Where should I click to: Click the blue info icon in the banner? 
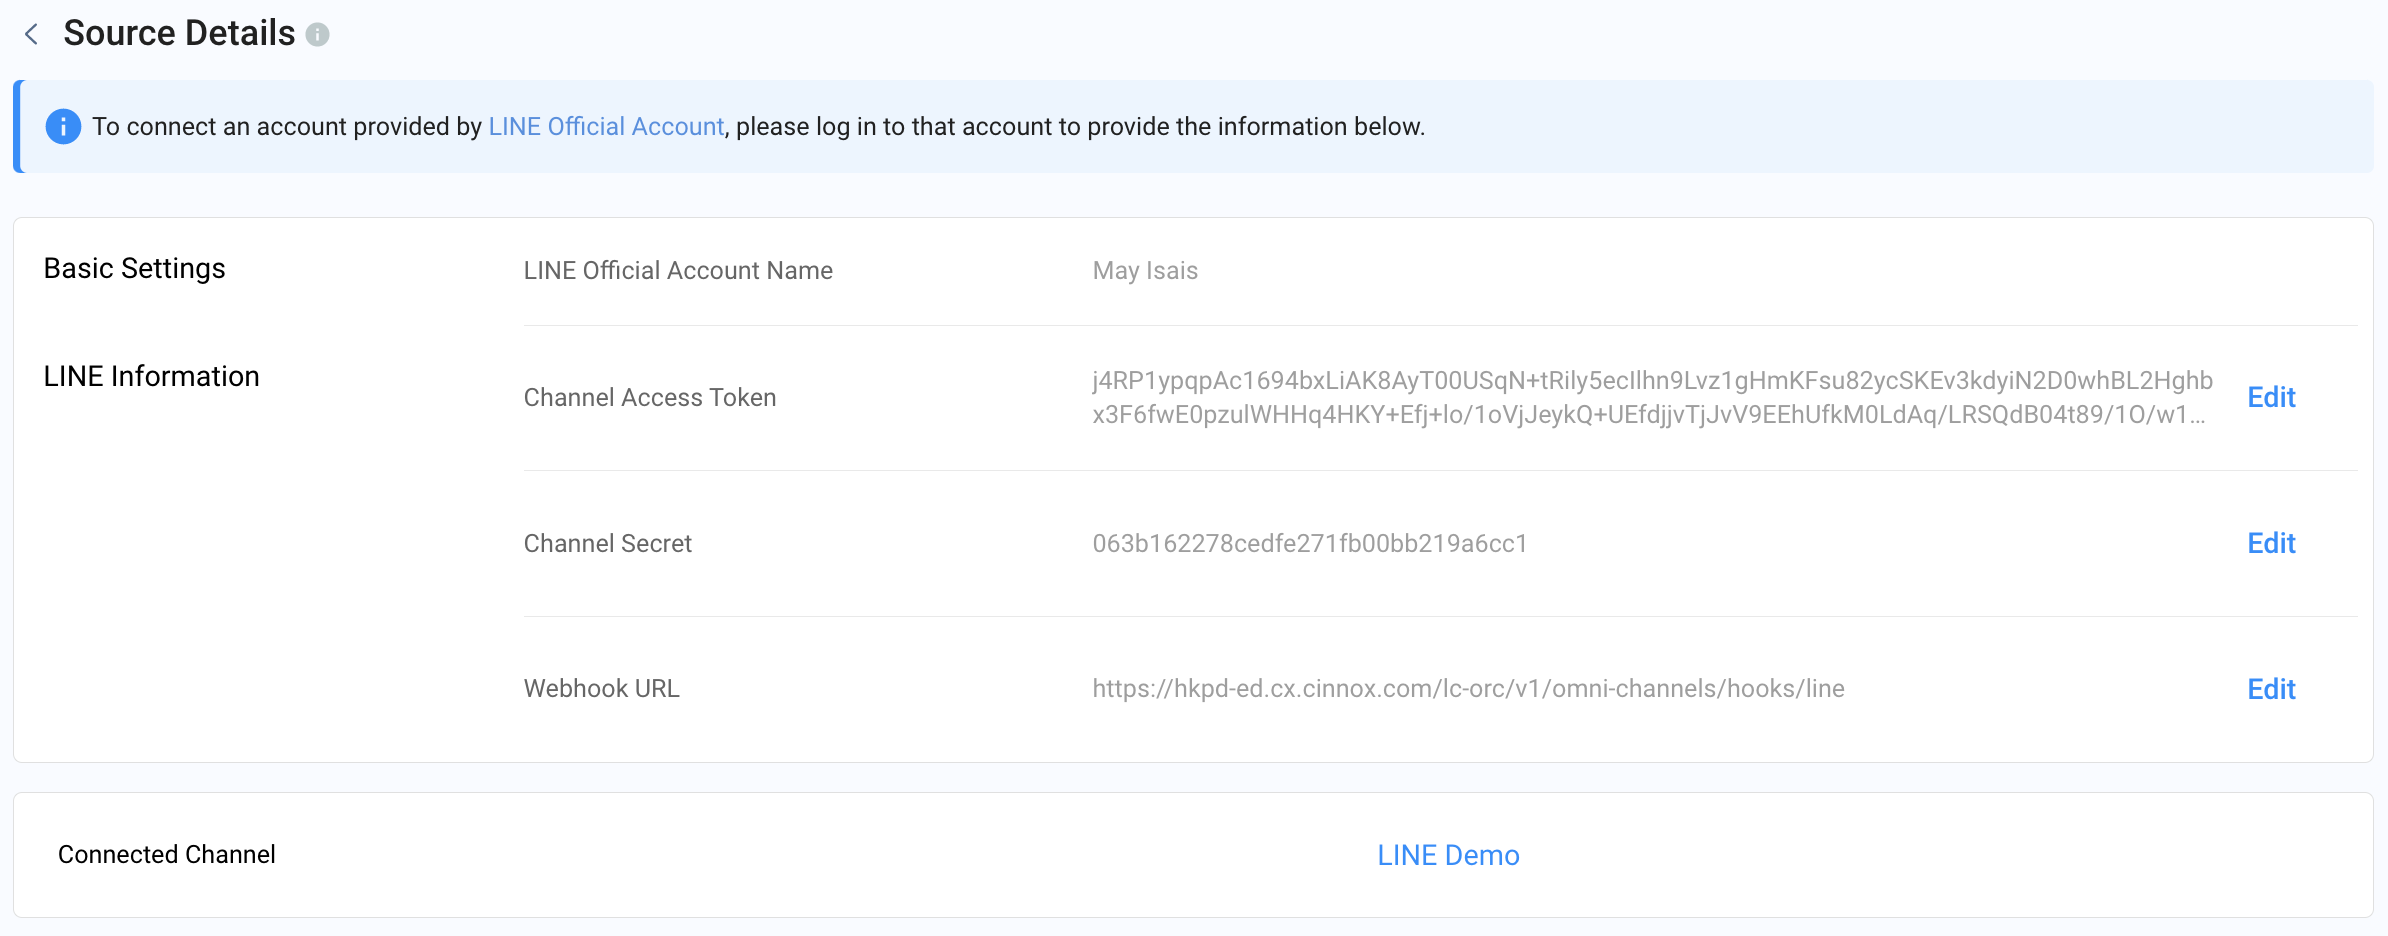63,126
